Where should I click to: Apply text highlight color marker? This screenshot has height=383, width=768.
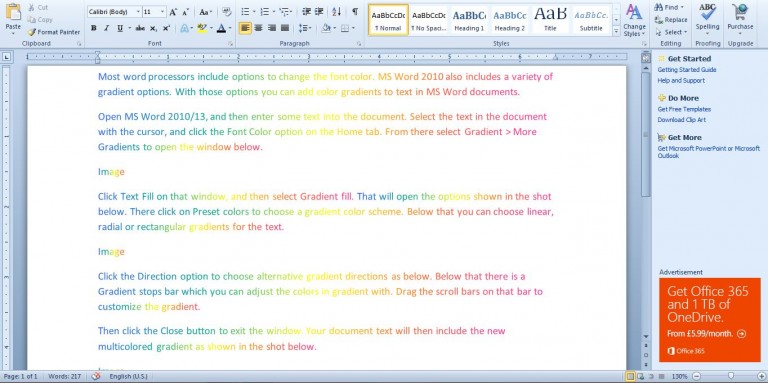(x=201, y=28)
